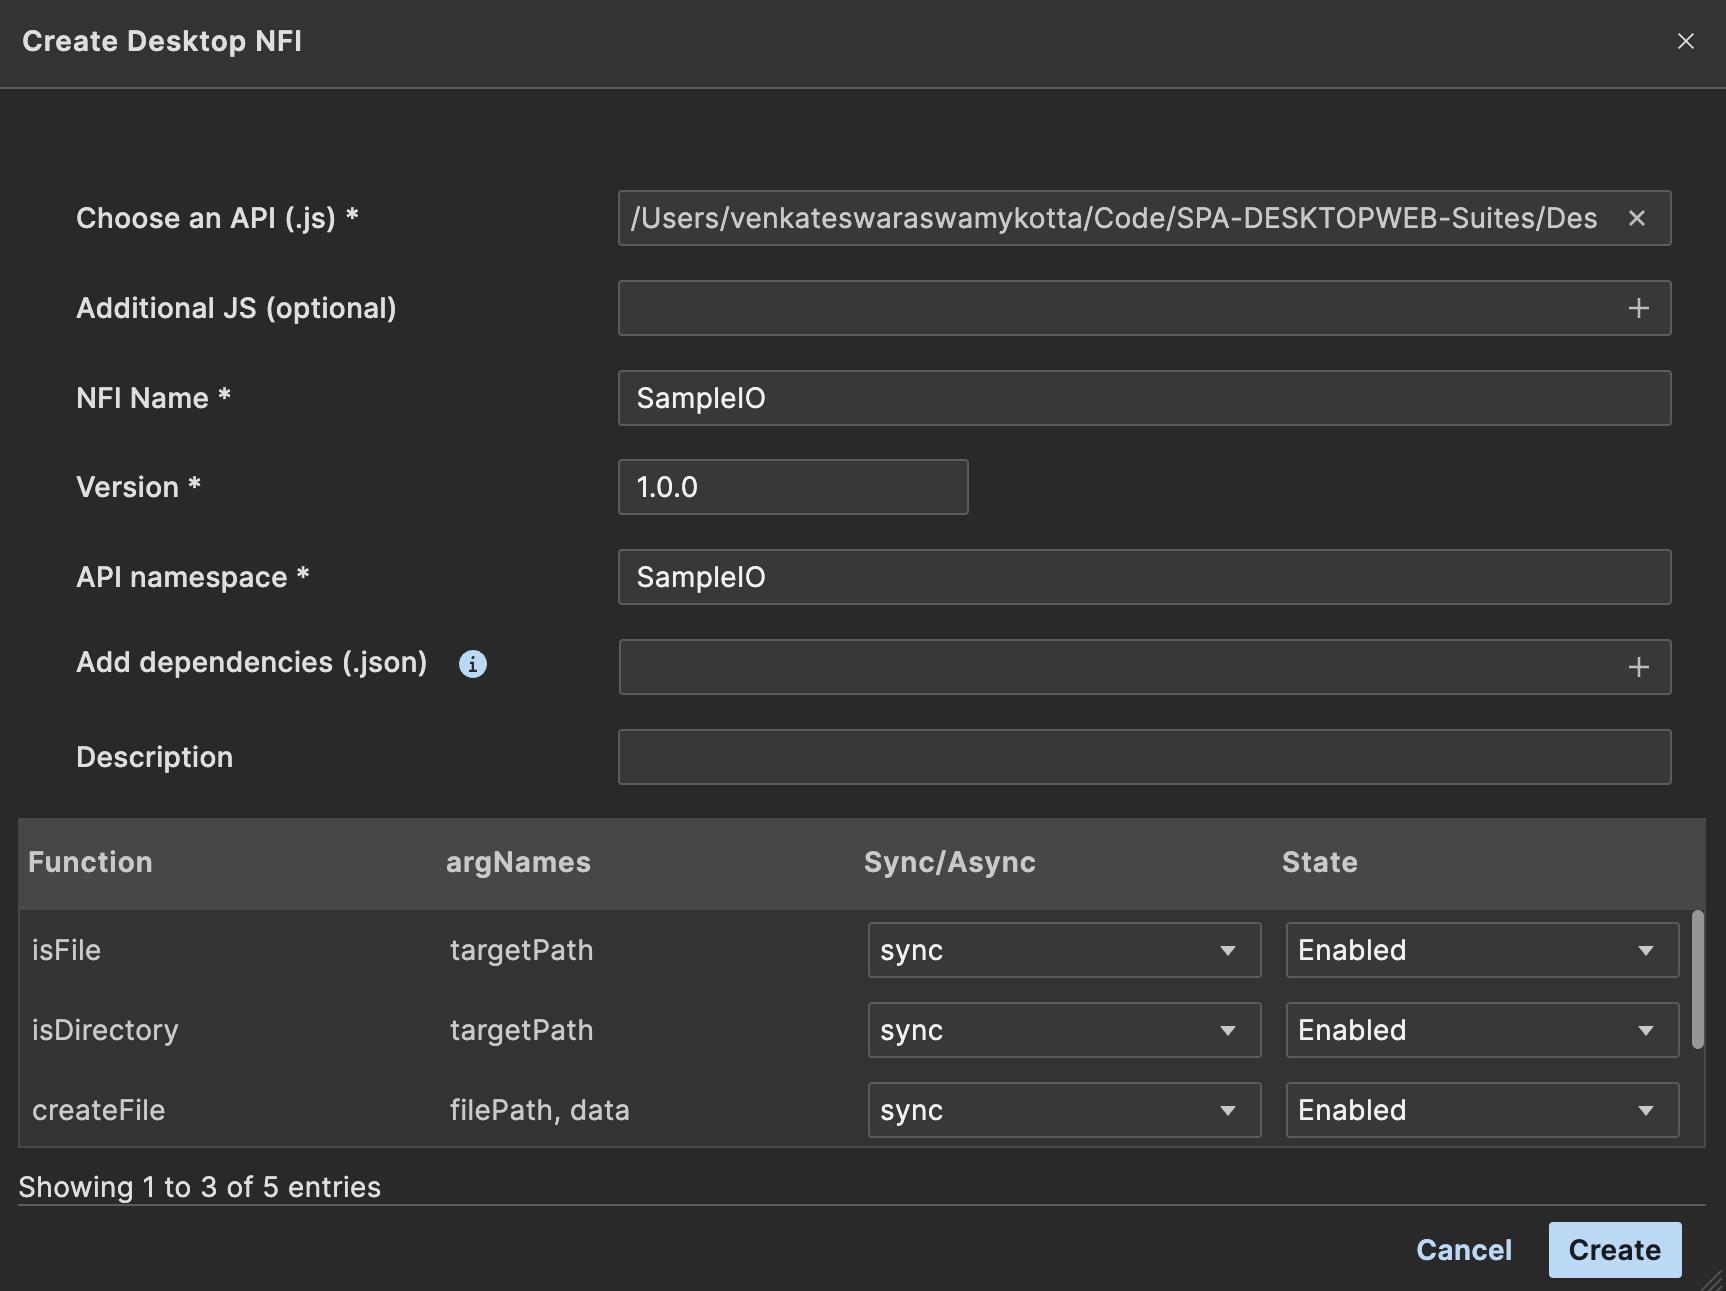Click the functions table vertical scrollbar
Viewport: 1726px width, 1291px height.
1697,980
